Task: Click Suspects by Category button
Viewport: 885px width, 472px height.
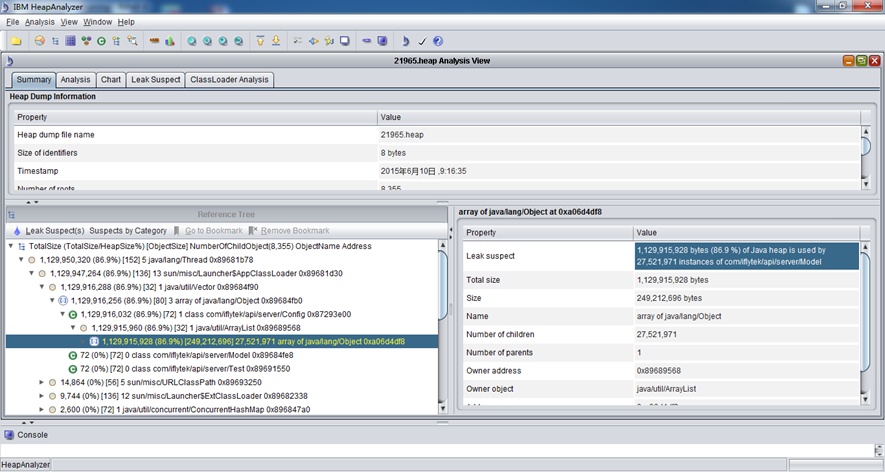Action: pyautogui.click(x=128, y=230)
